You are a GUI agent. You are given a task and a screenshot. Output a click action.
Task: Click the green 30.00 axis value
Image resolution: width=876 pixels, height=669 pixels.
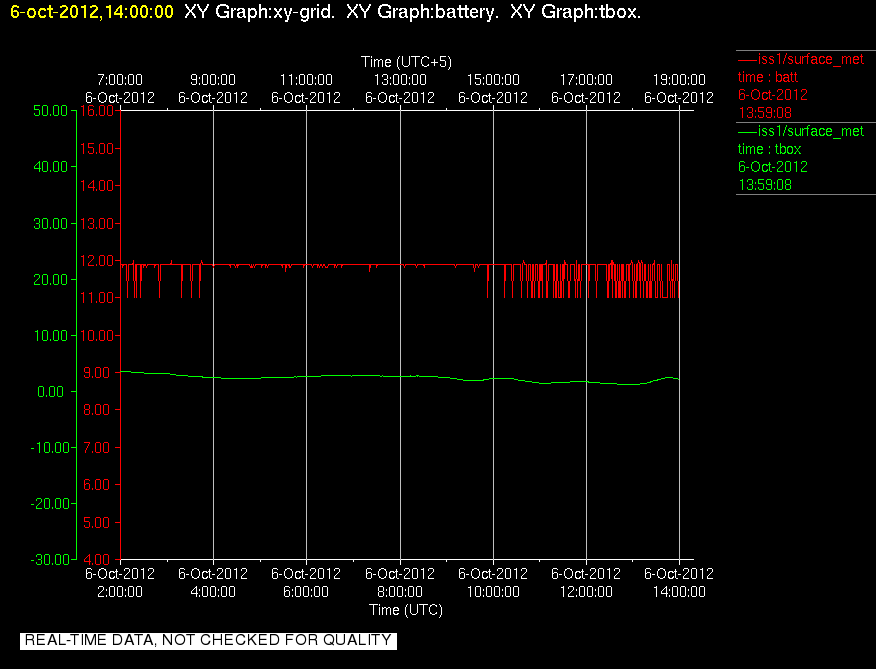[50, 223]
